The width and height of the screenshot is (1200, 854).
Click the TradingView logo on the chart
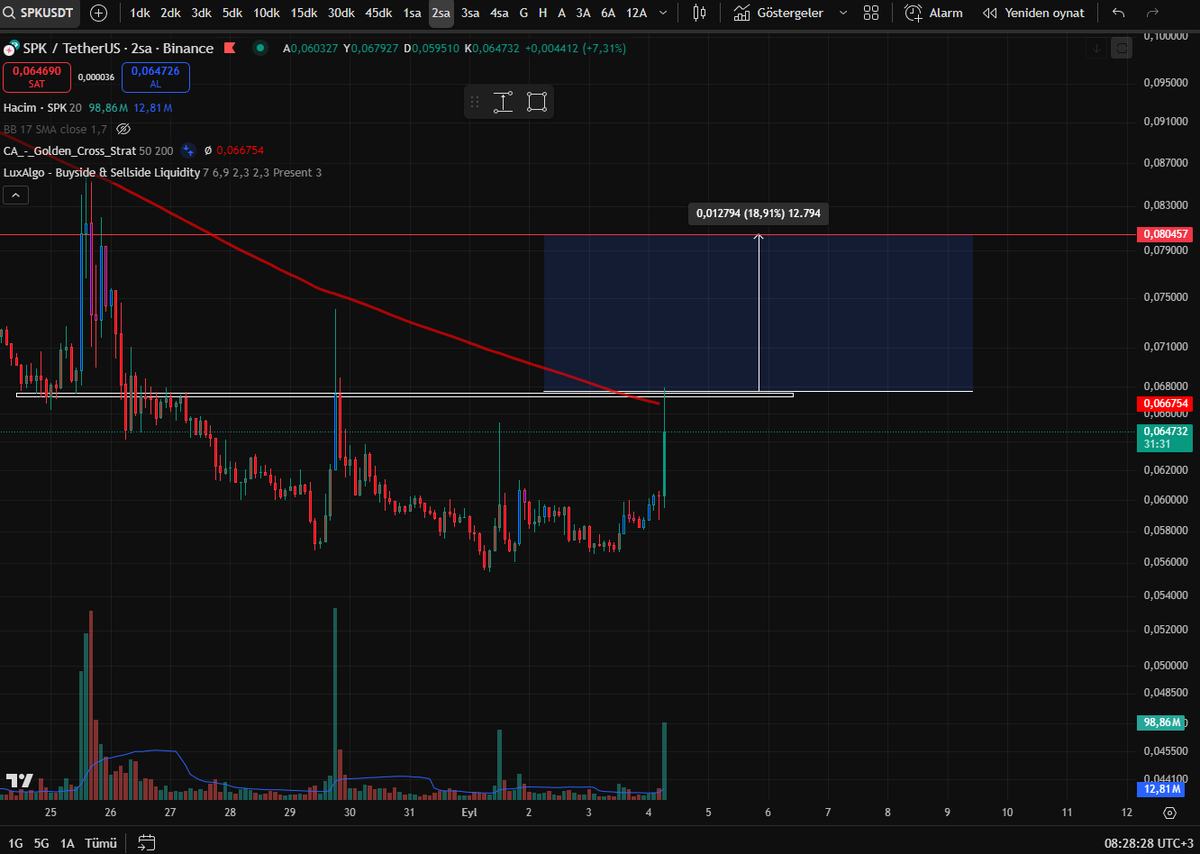(x=20, y=781)
